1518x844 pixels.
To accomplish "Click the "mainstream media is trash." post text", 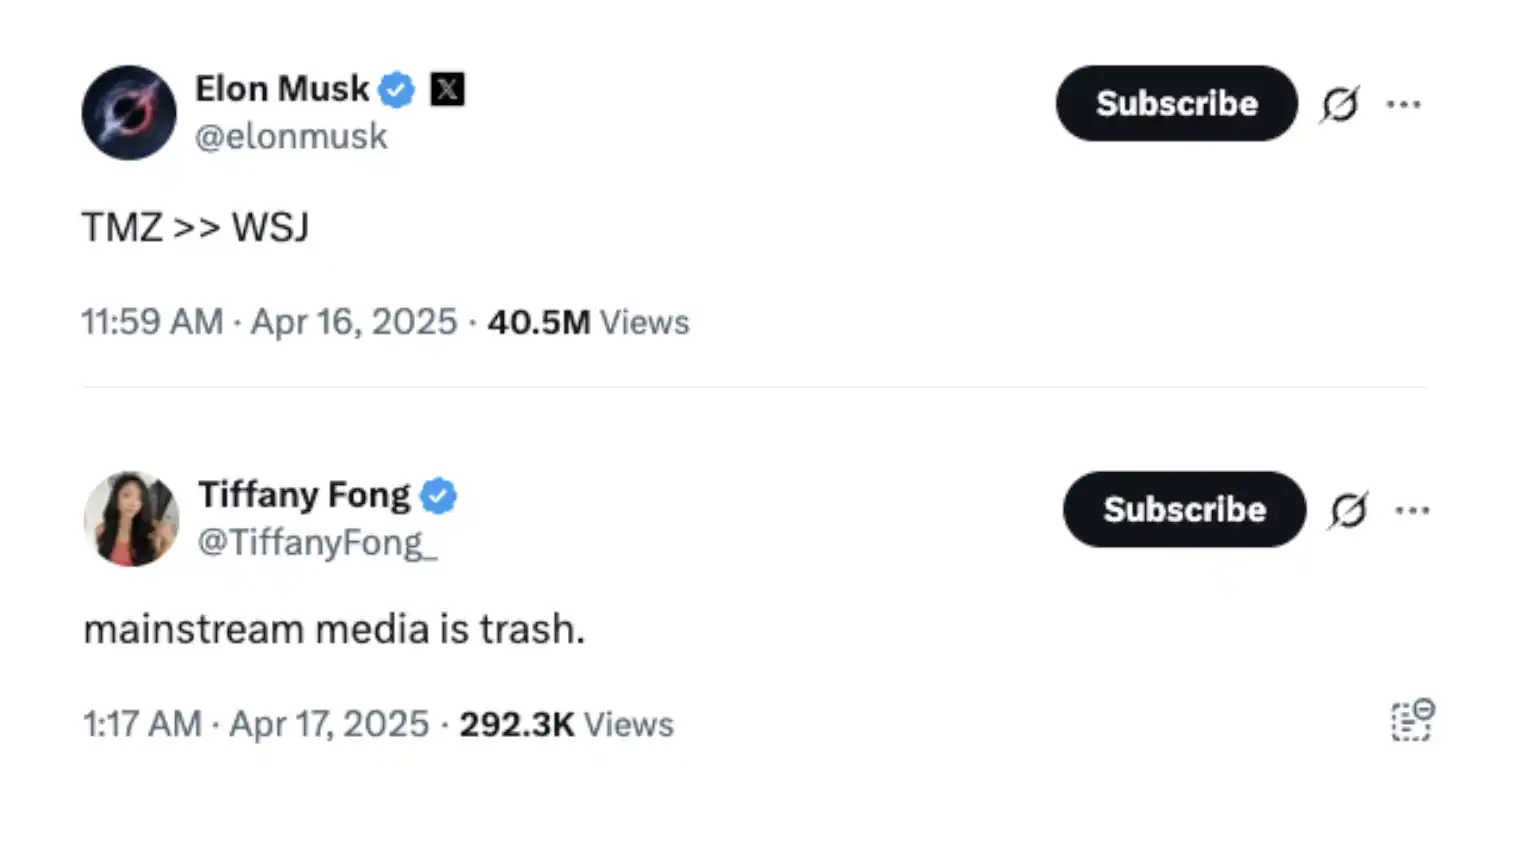I will click(334, 630).
